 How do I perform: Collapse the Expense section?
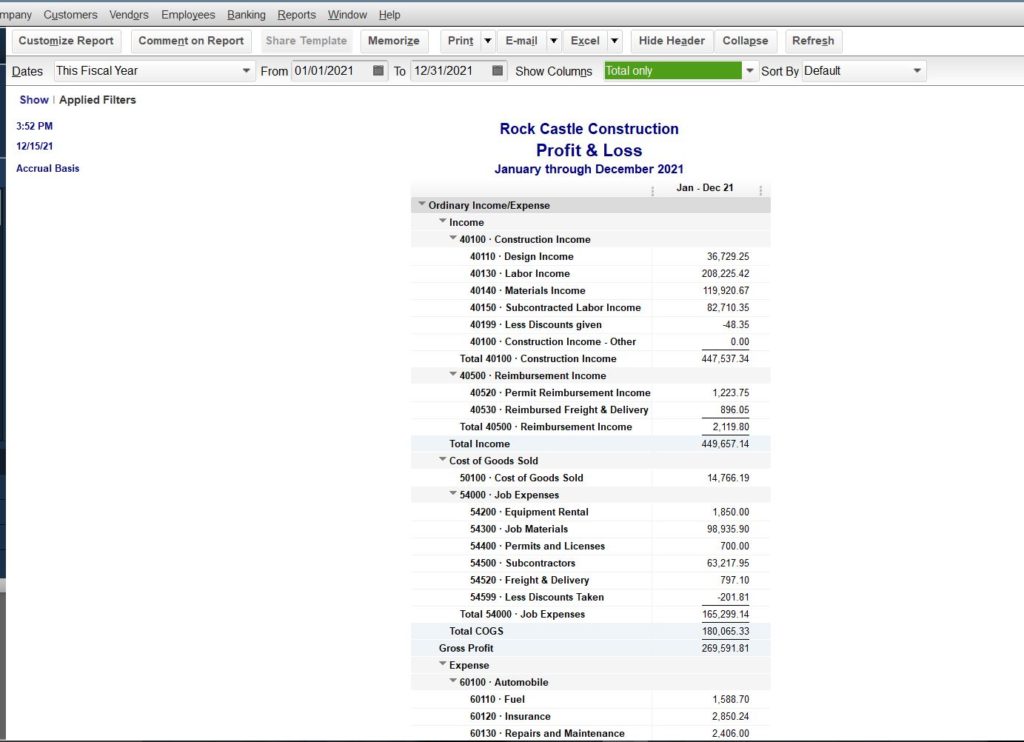[x=443, y=664]
